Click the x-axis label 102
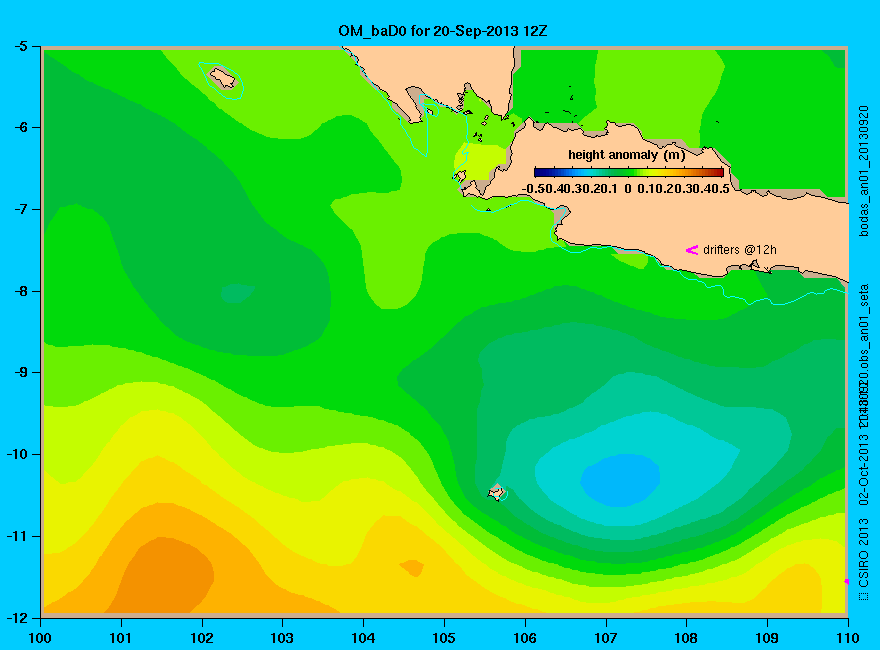The height and width of the screenshot is (650, 880). [201, 638]
